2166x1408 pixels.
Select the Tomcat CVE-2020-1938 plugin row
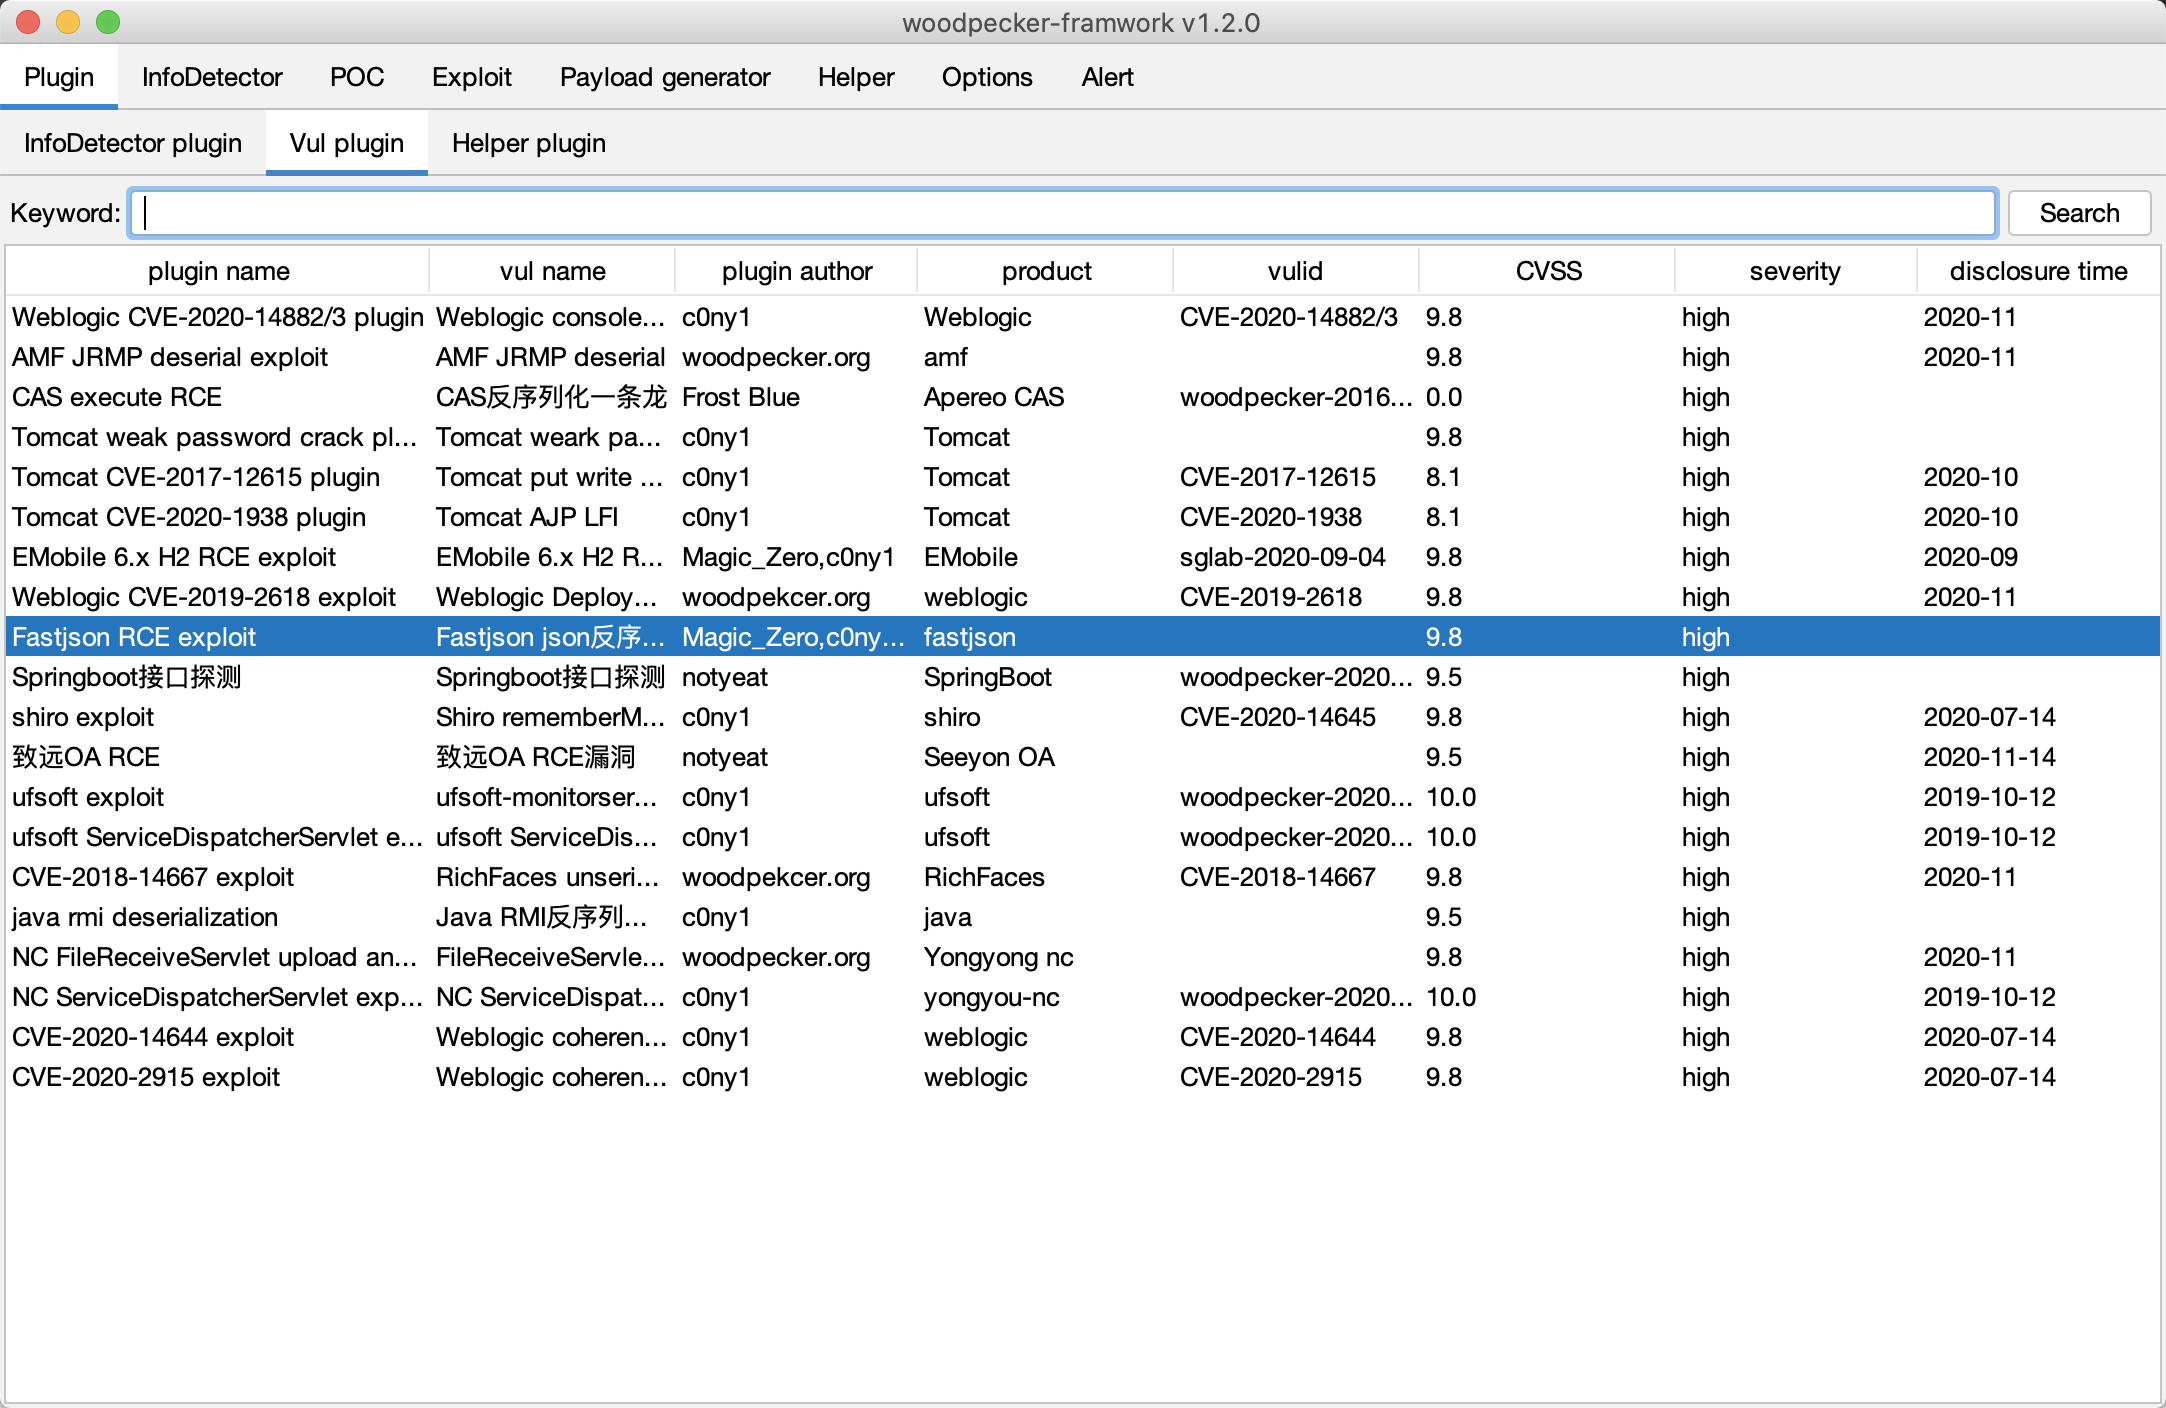tap(189, 517)
